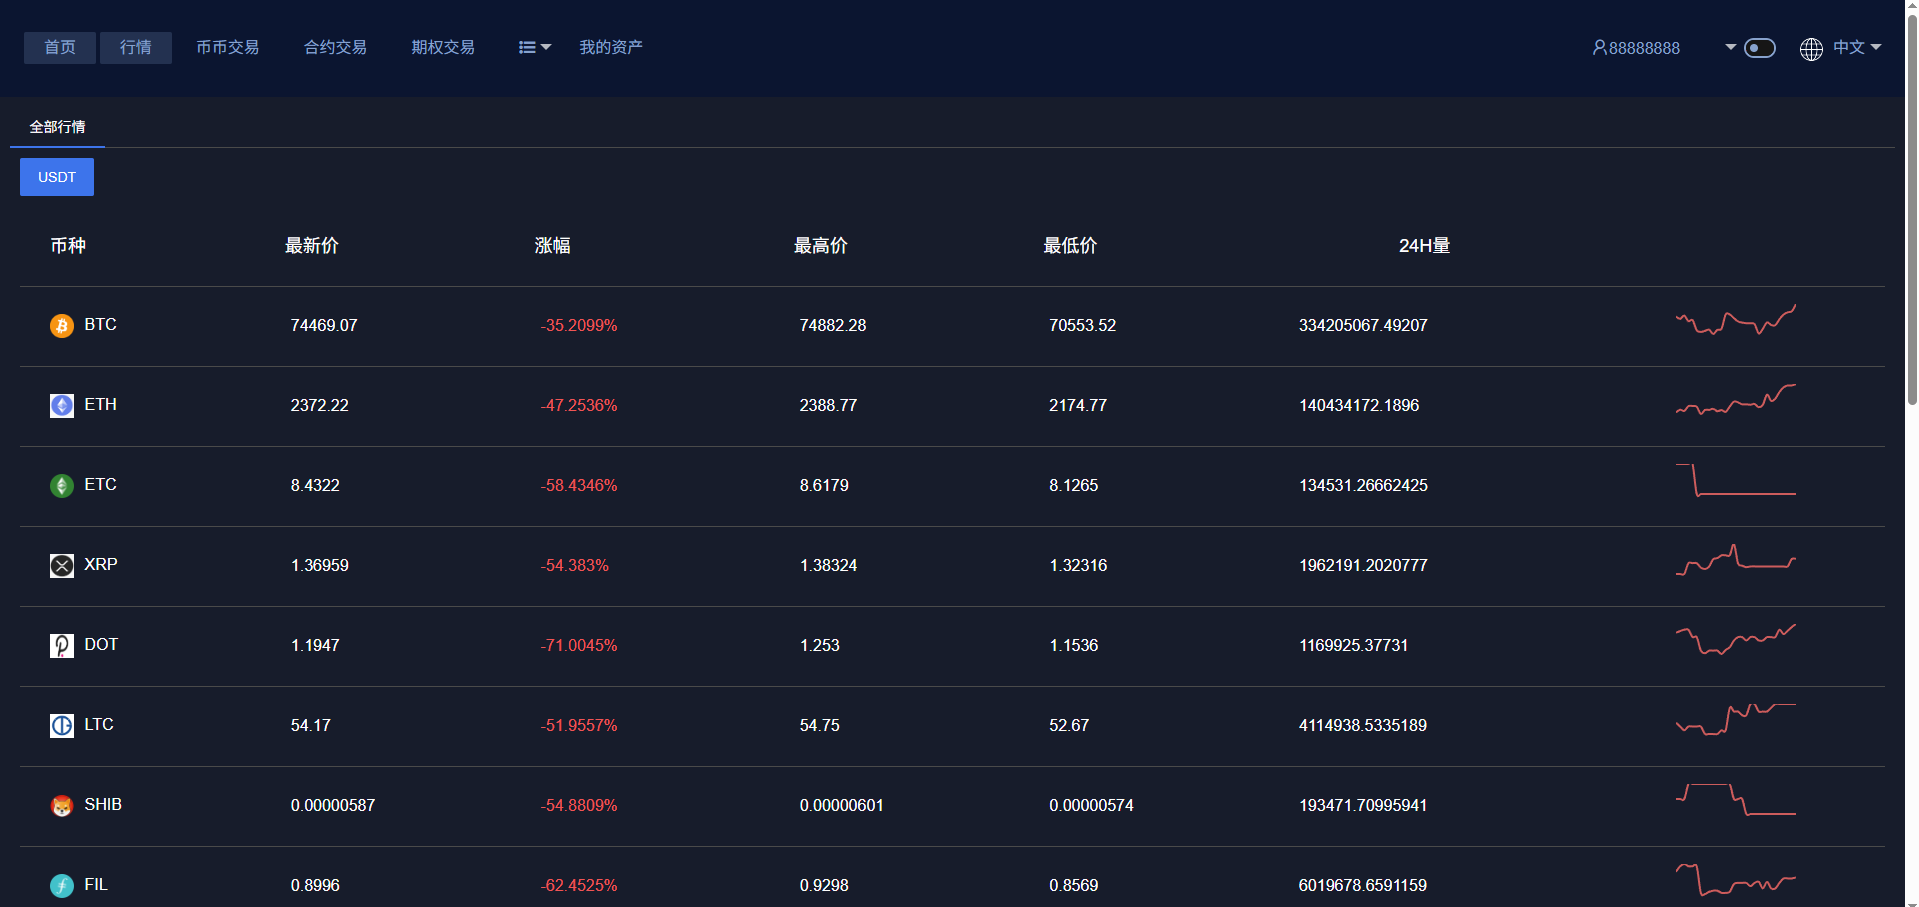
Task: Open the list menu icon in navbar
Action: (x=527, y=48)
